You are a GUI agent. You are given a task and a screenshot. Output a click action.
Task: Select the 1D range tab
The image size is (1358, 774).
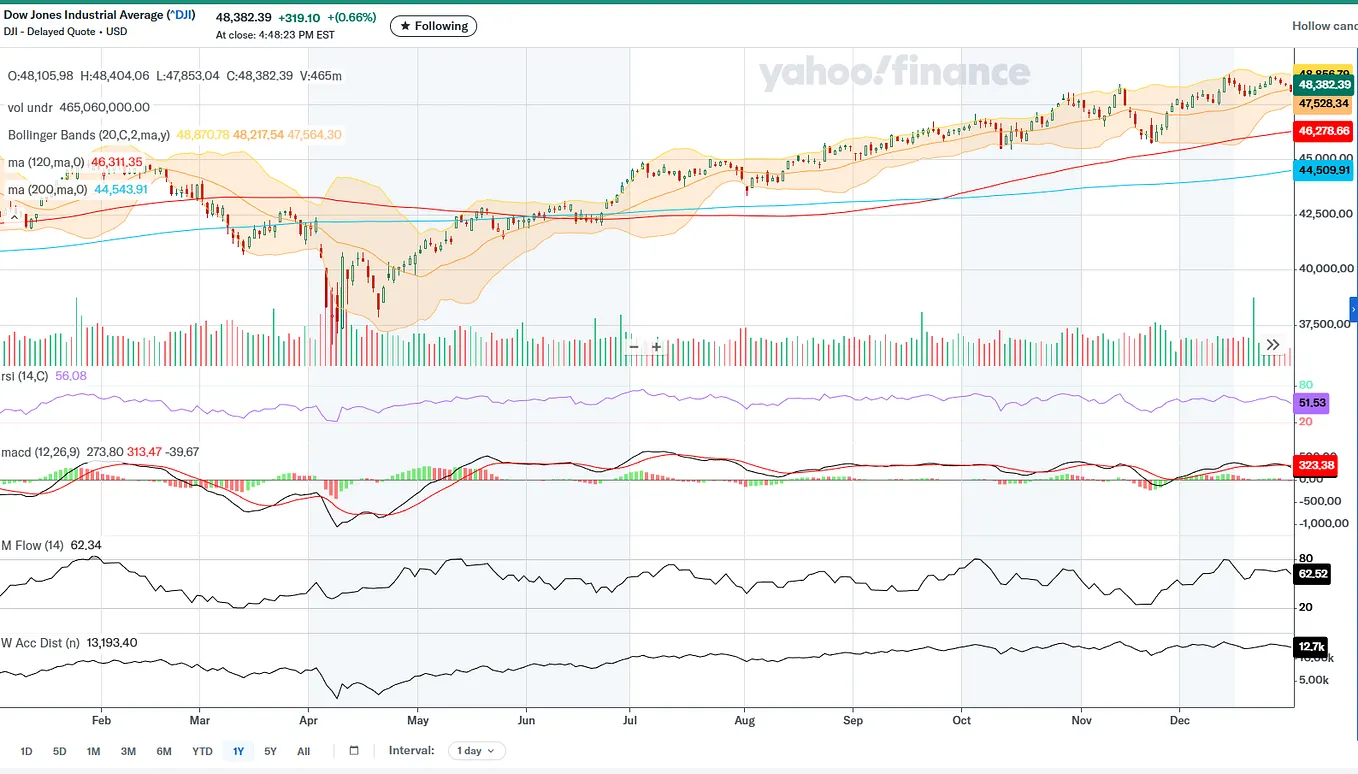pos(26,751)
